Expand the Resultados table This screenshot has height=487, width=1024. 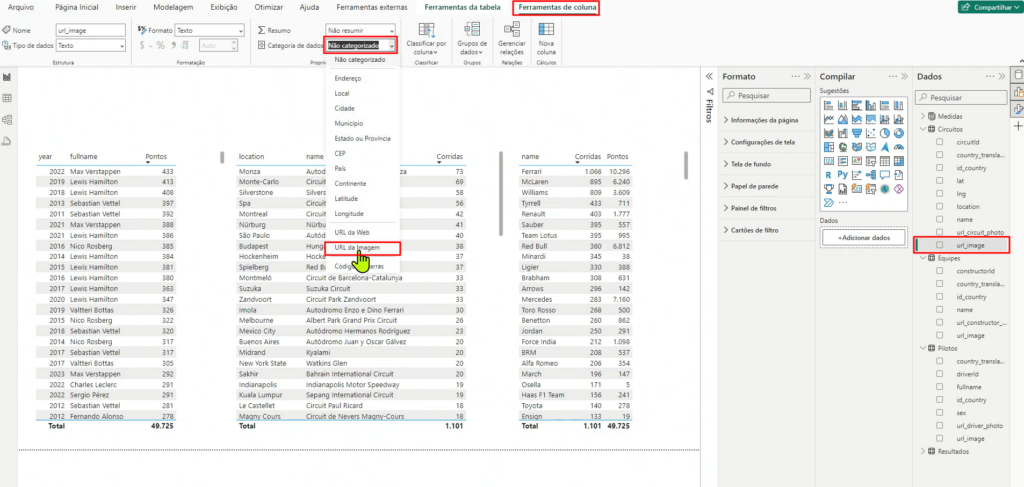point(922,452)
